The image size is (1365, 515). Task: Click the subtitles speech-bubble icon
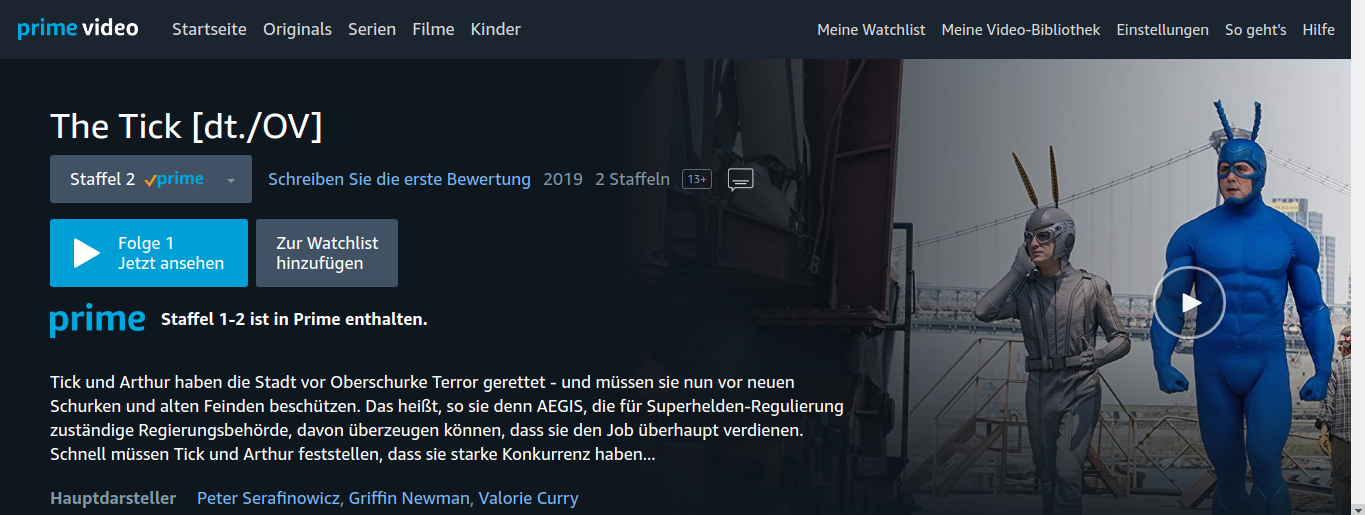pos(740,180)
